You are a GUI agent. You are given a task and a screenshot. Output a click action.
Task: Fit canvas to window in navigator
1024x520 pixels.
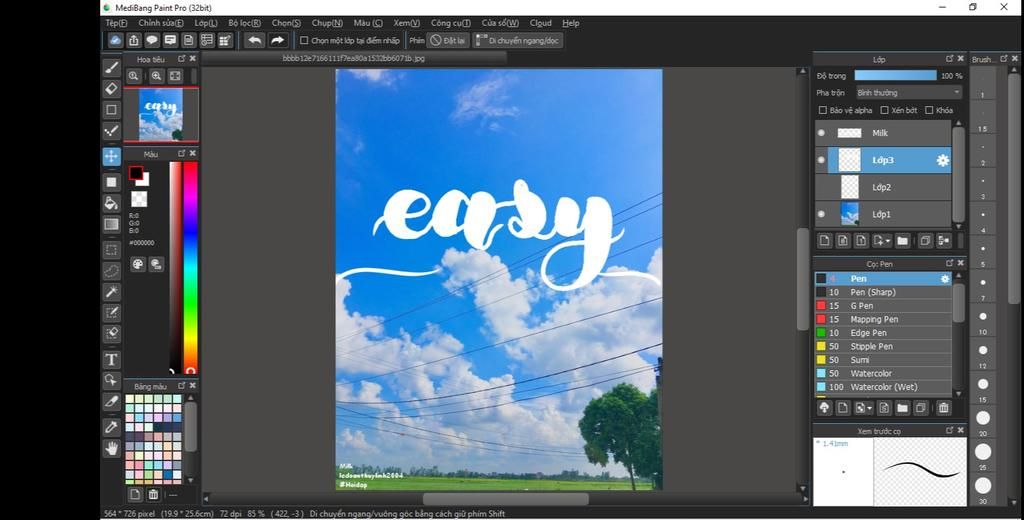coord(175,76)
